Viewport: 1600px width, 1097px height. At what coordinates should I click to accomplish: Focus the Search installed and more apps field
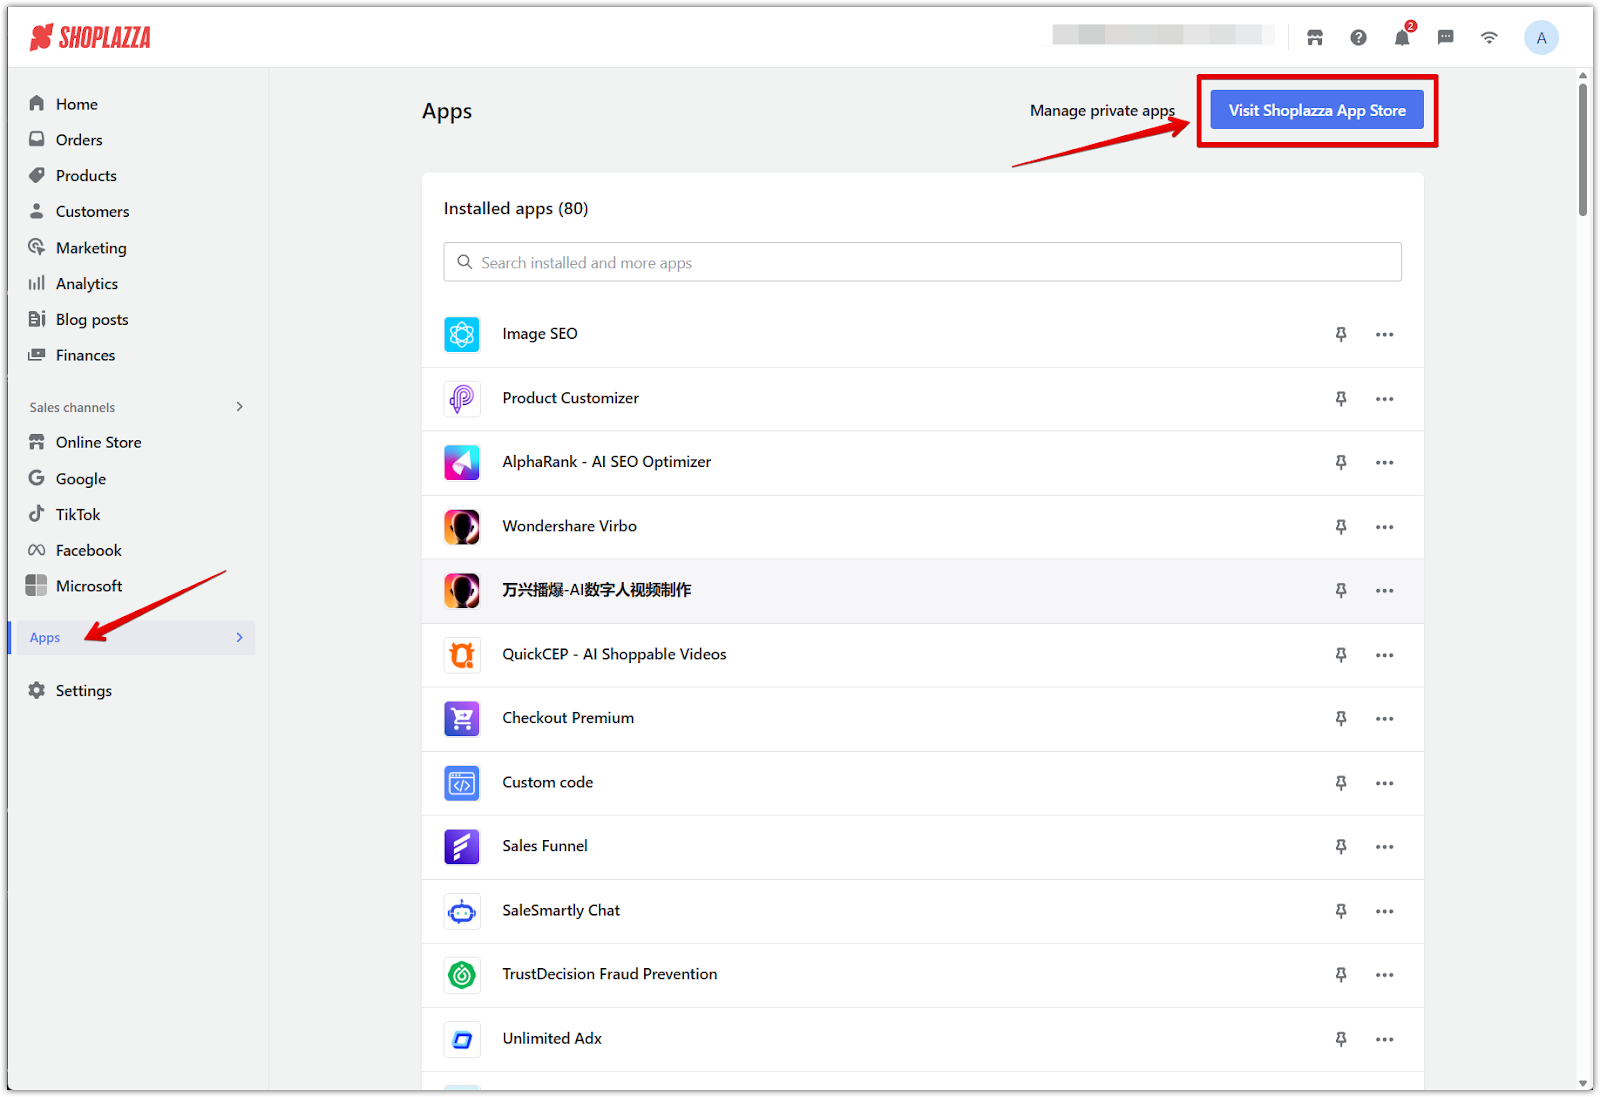tap(922, 262)
